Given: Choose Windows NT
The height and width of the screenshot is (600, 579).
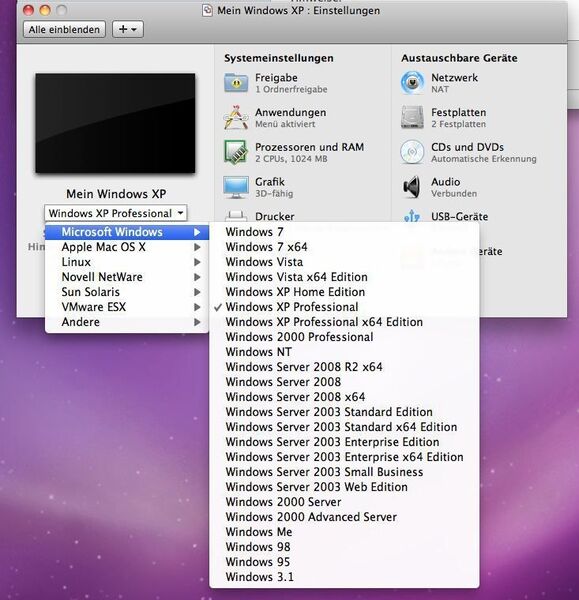Looking at the screenshot, I should coord(344,352).
